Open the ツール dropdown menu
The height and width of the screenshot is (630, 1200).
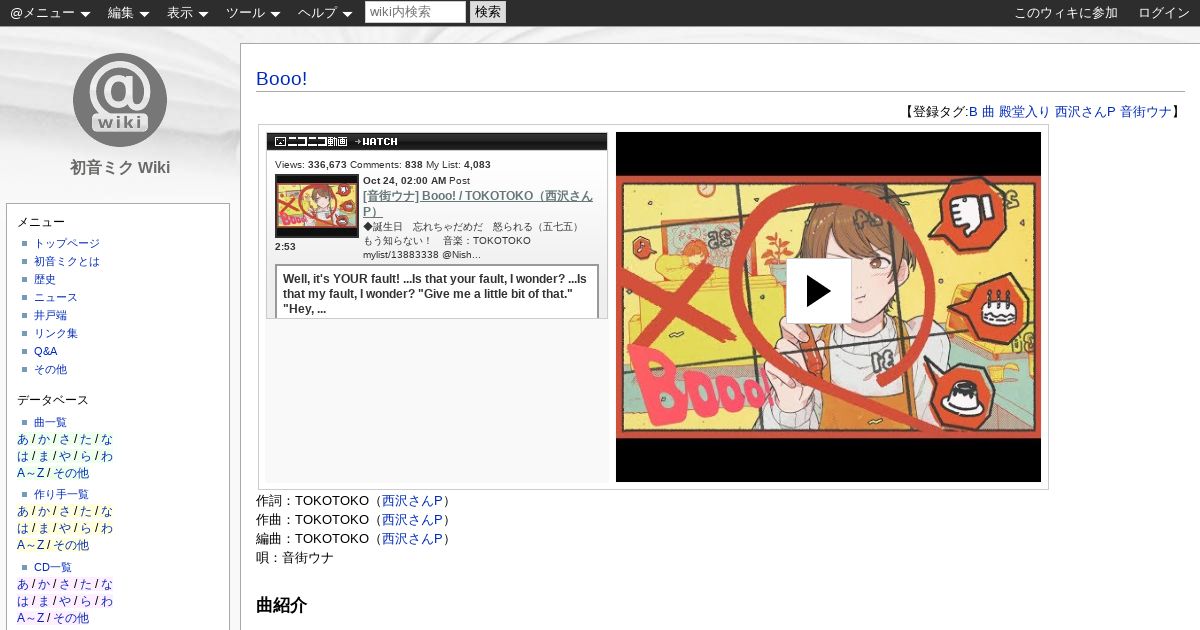tap(253, 13)
